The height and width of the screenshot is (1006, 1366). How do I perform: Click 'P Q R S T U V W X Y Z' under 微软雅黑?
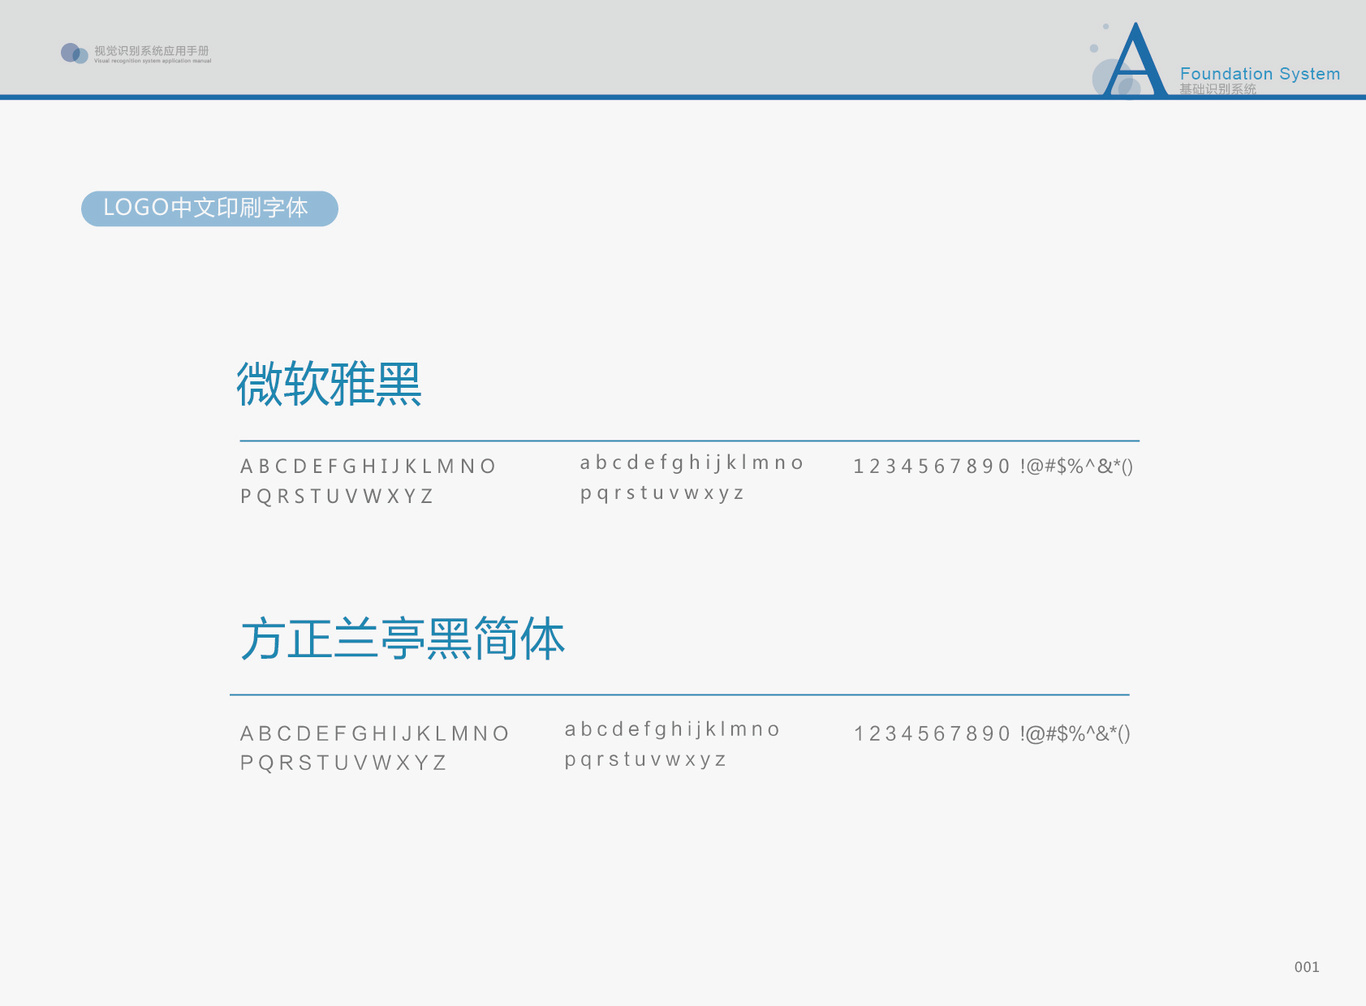[x=337, y=496]
